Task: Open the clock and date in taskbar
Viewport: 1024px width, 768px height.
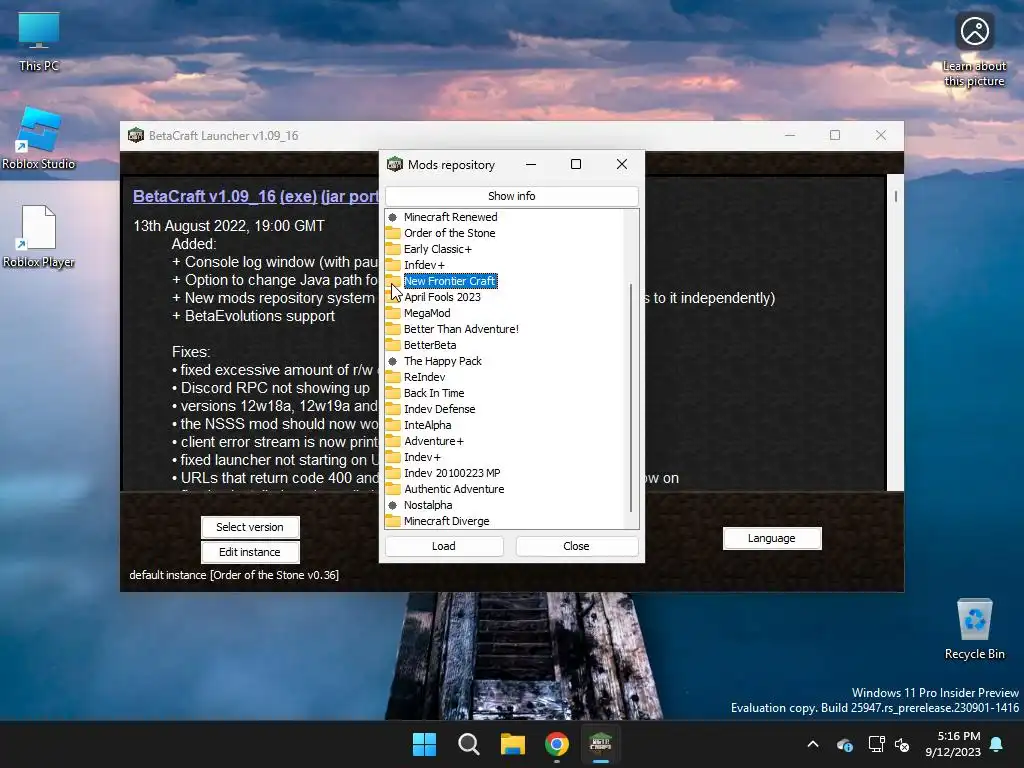Action: tap(953, 744)
